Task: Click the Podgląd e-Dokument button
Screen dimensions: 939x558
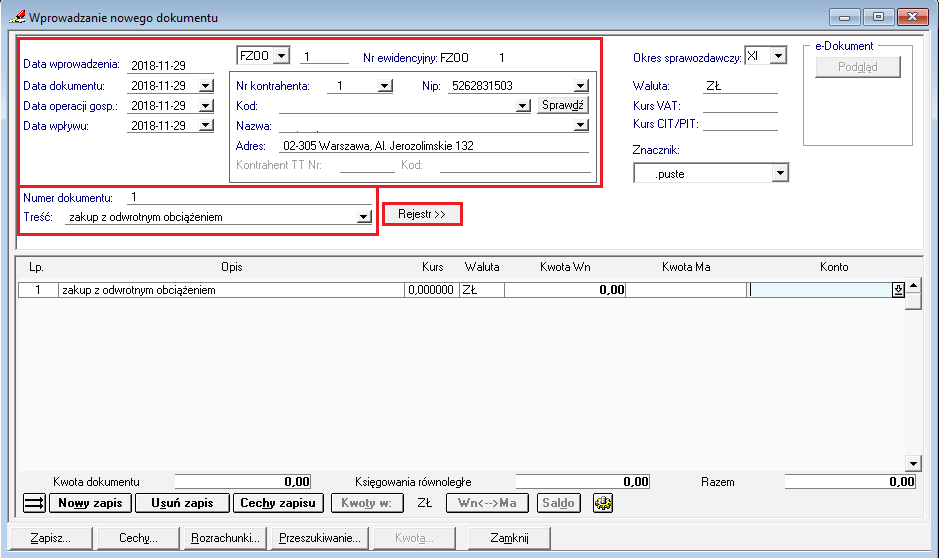Action: (858, 67)
